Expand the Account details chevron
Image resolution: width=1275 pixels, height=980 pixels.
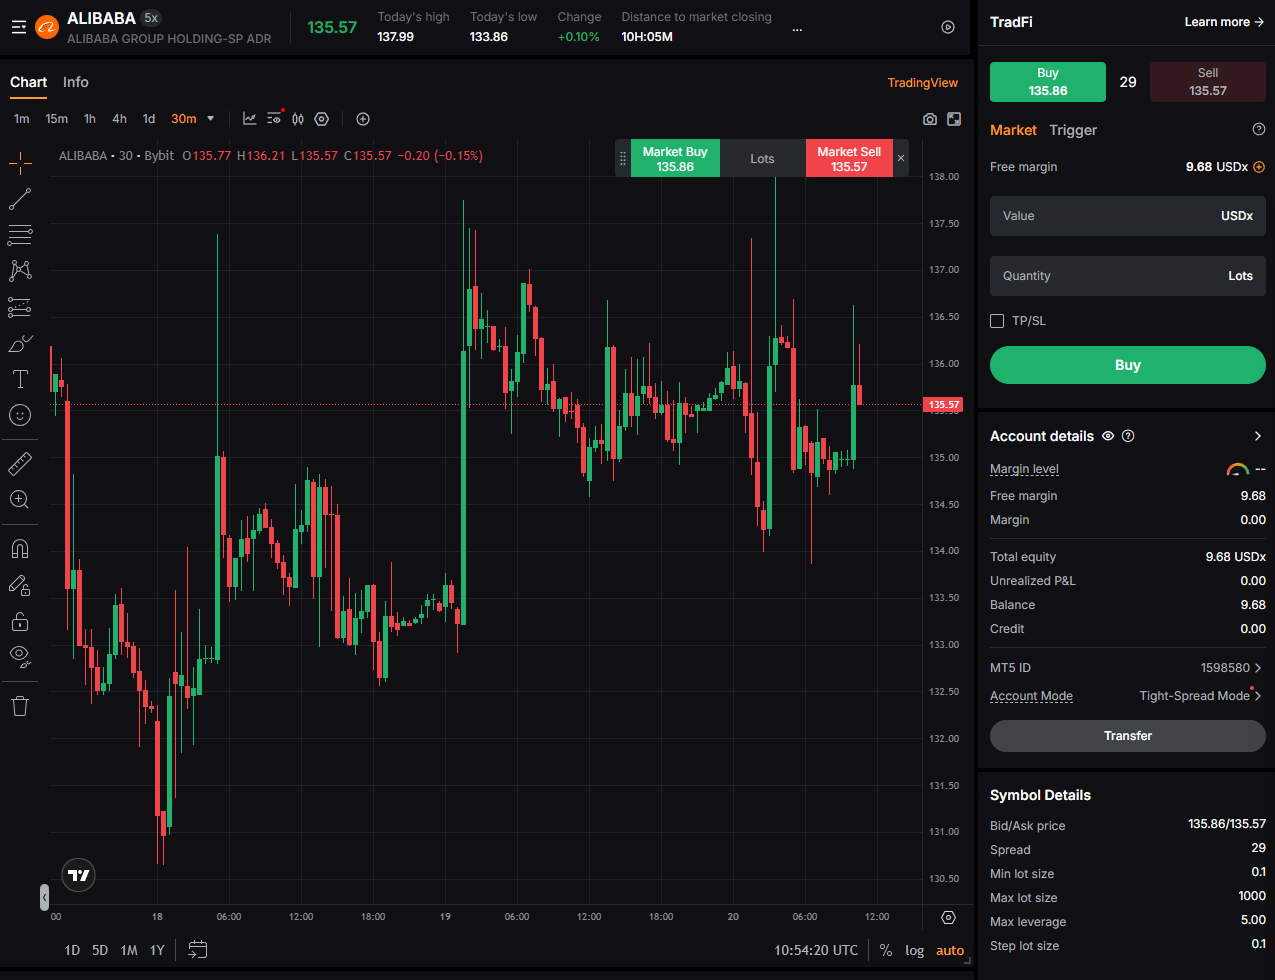click(1258, 436)
